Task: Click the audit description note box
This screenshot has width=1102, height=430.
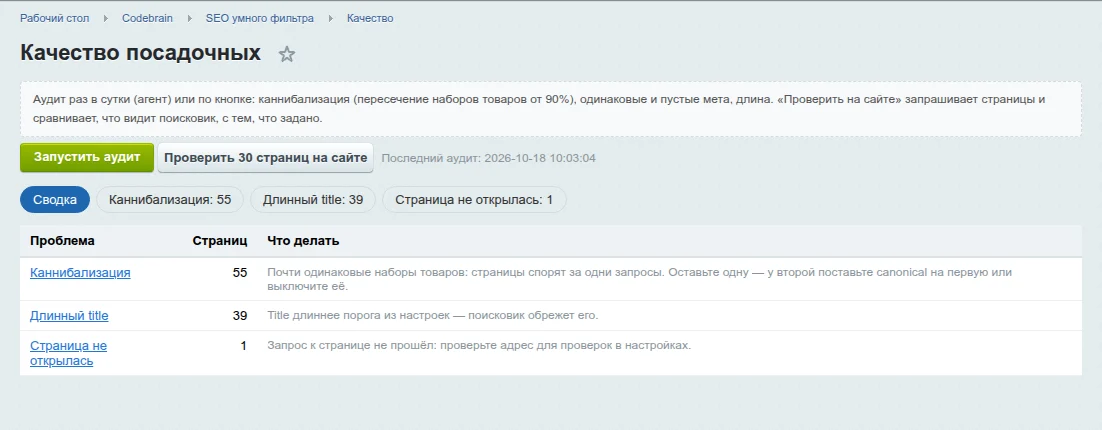Action: pos(551,109)
